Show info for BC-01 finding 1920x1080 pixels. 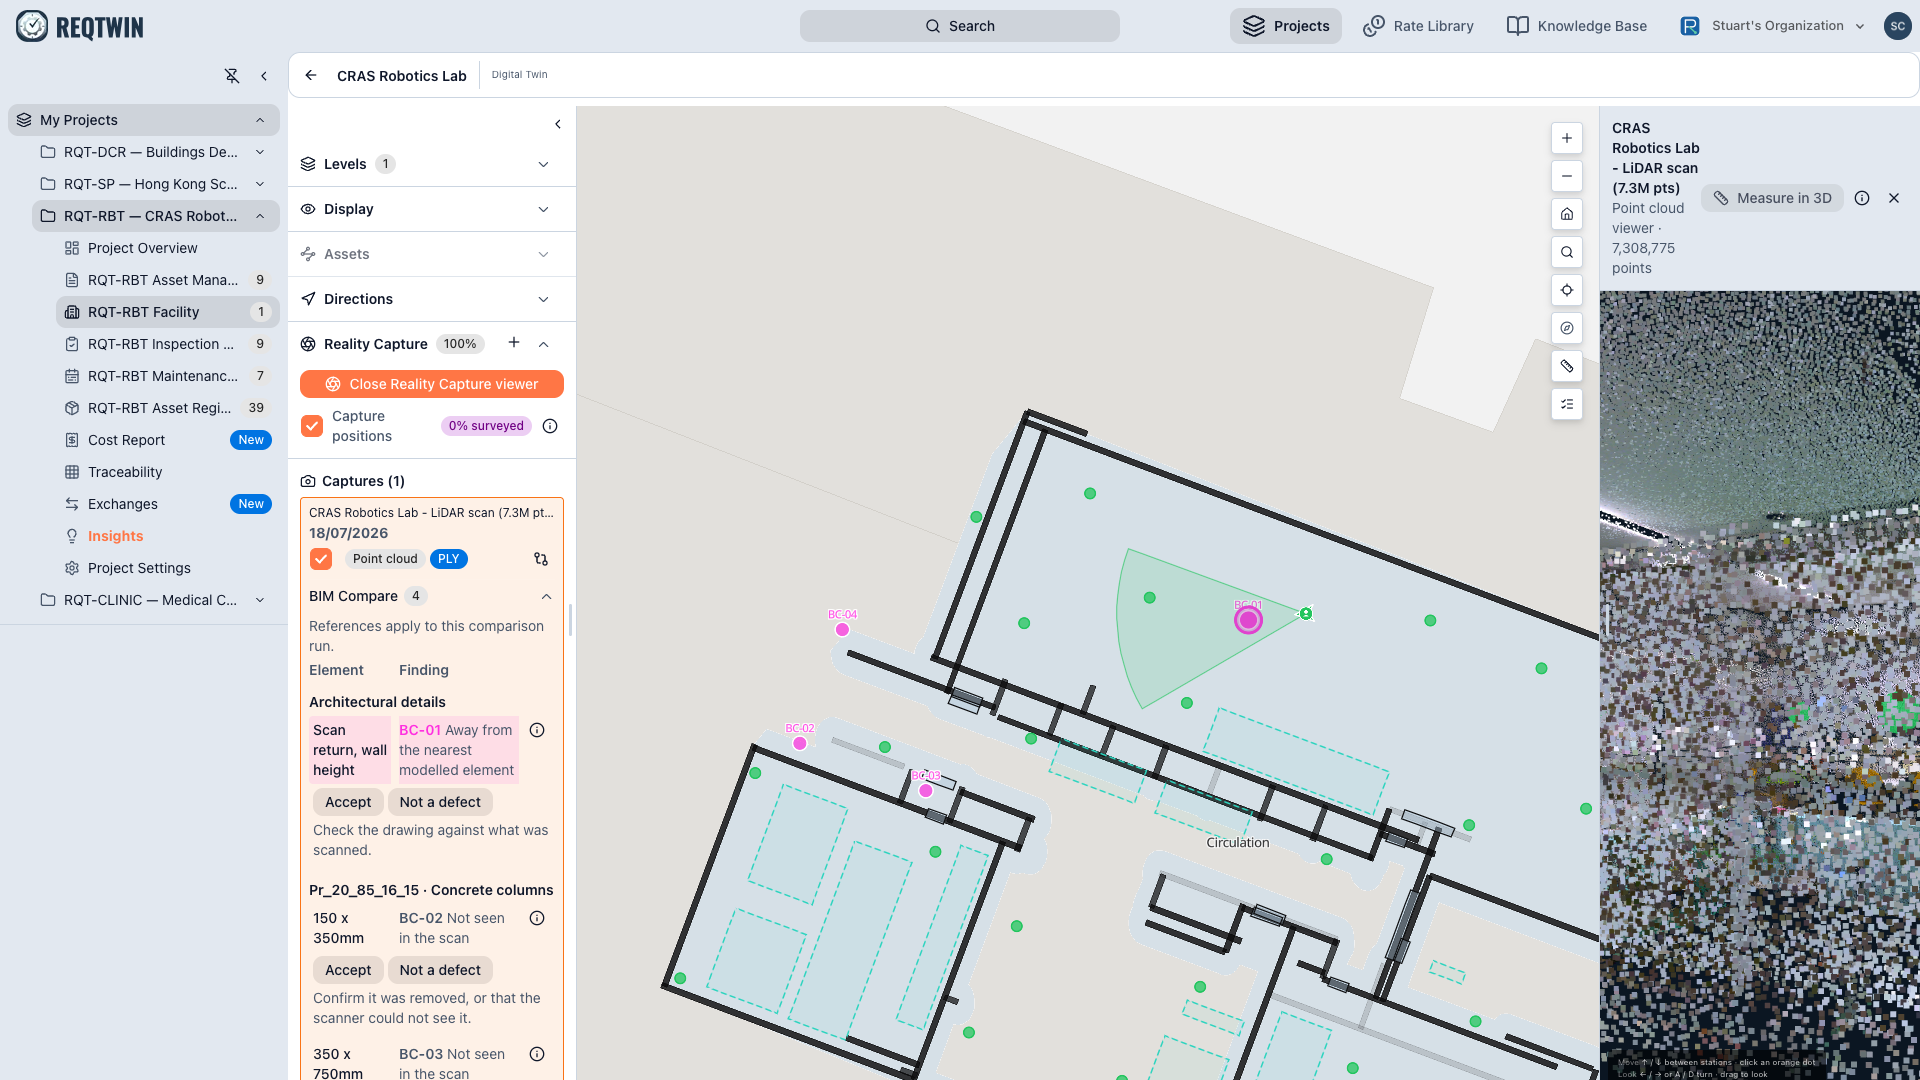pos(537,730)
